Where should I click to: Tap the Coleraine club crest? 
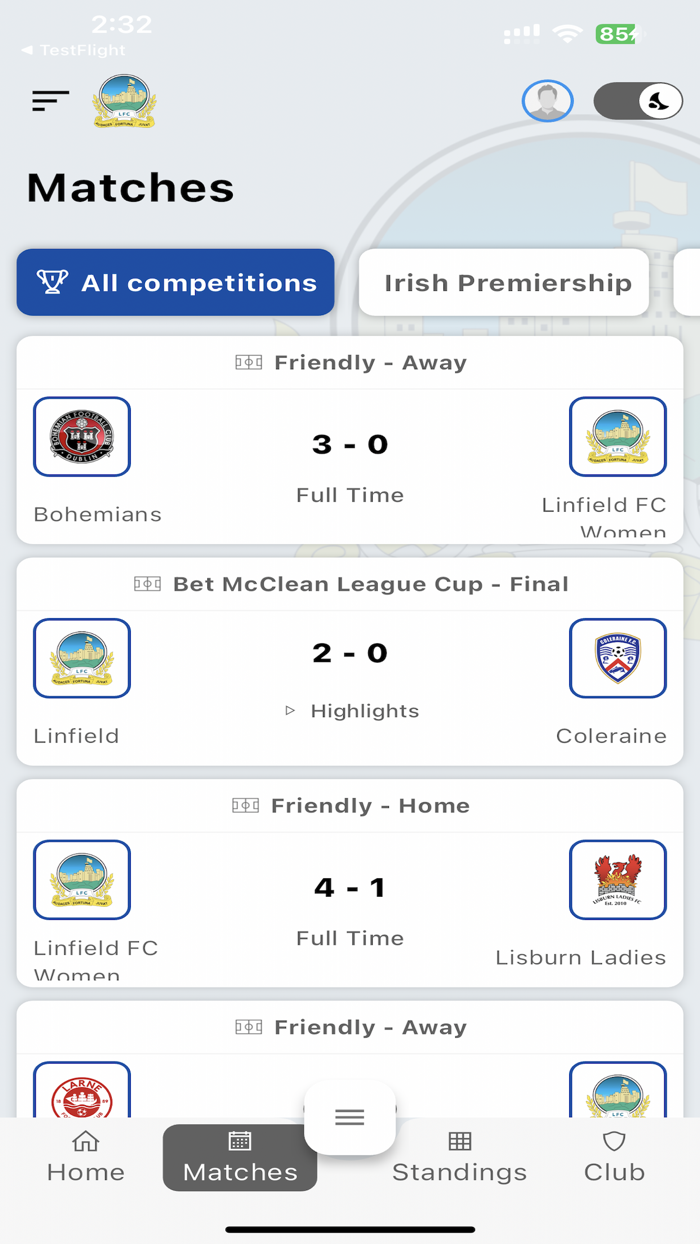coord(618,658)
